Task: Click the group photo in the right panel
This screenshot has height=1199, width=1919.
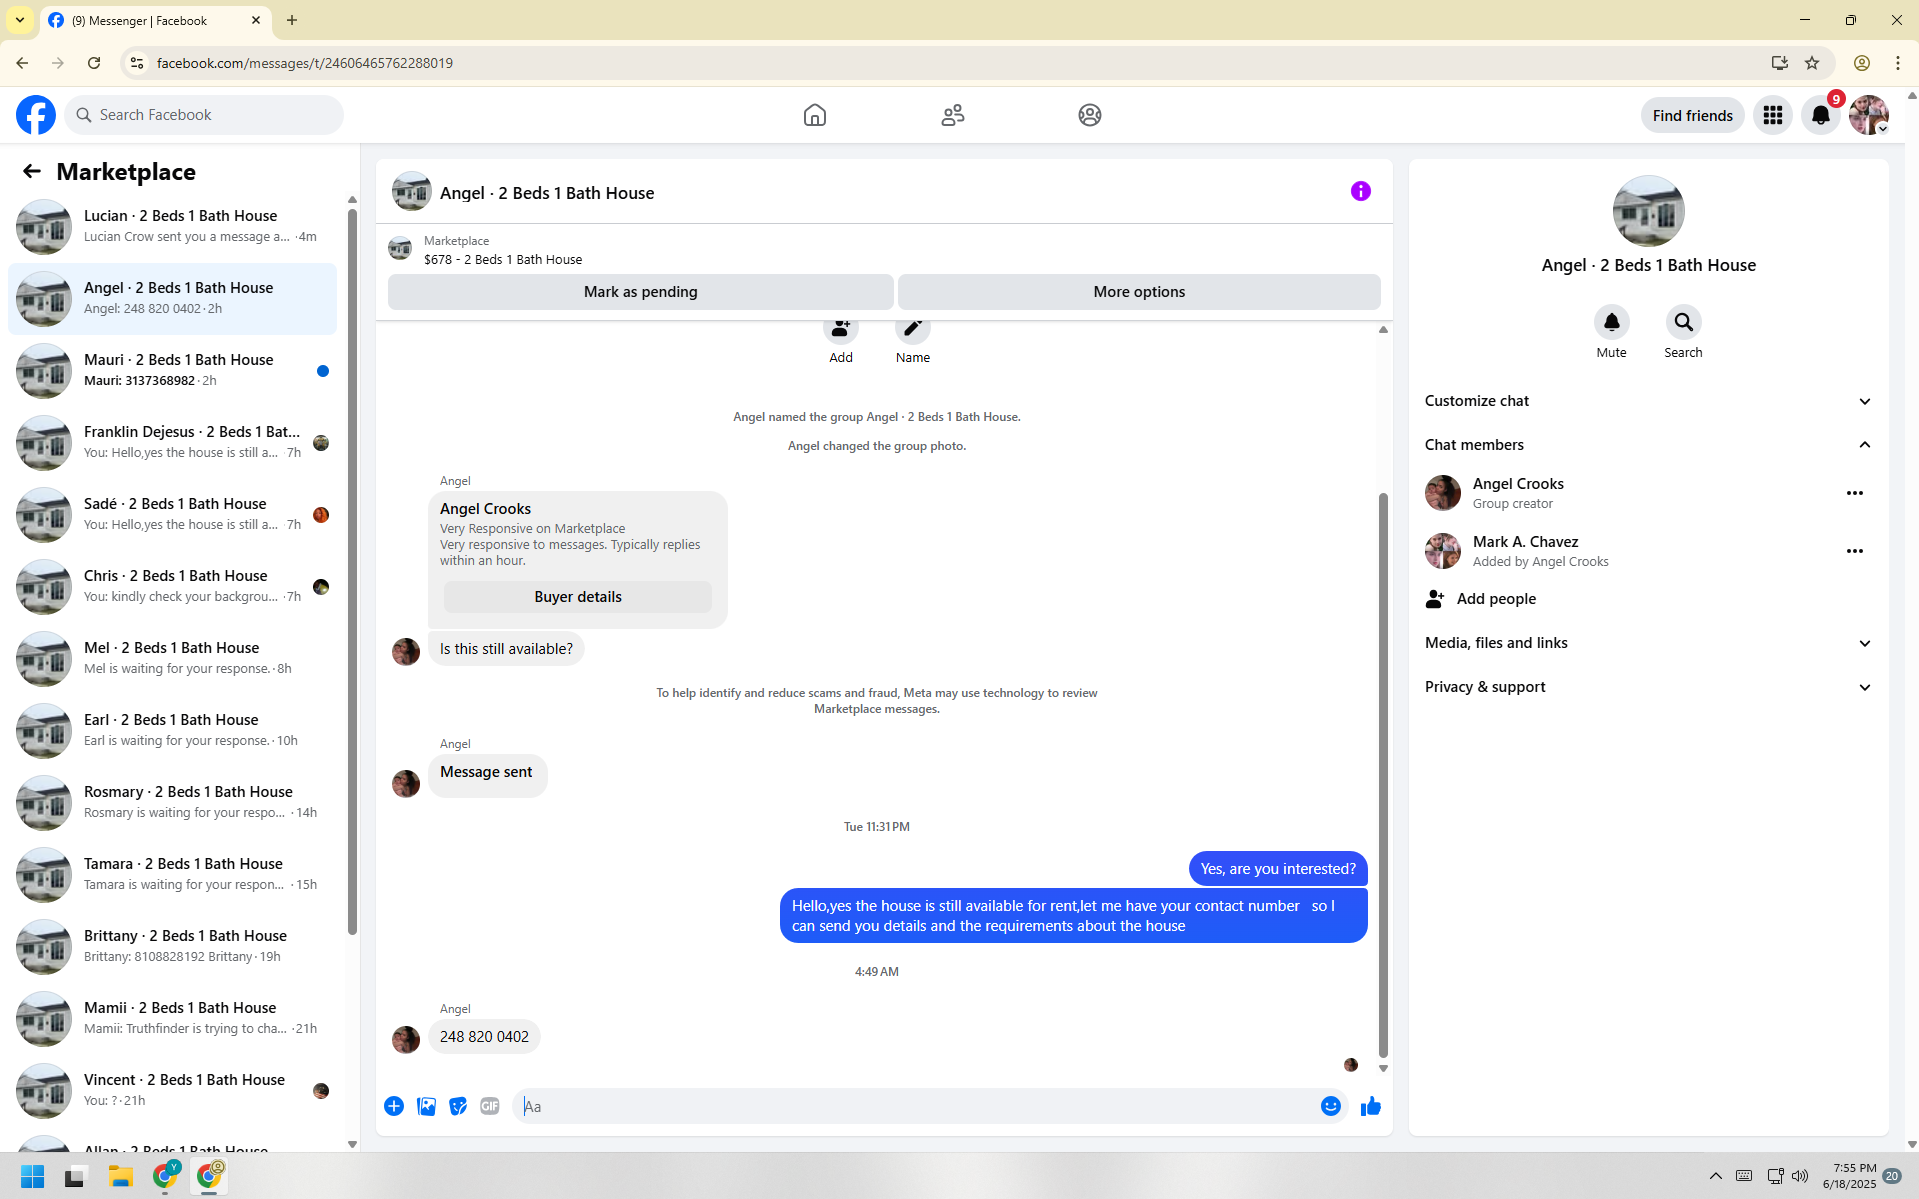Action: click(1649, 211)
